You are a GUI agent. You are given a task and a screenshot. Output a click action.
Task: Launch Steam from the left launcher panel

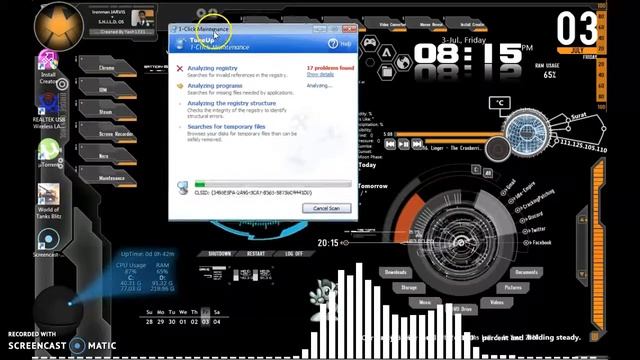point(107,111)
